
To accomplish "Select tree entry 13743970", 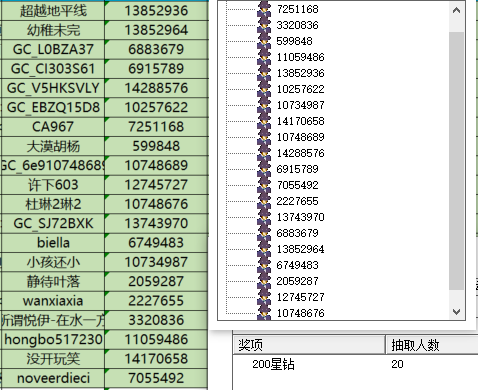I will [x=300, y=217].
